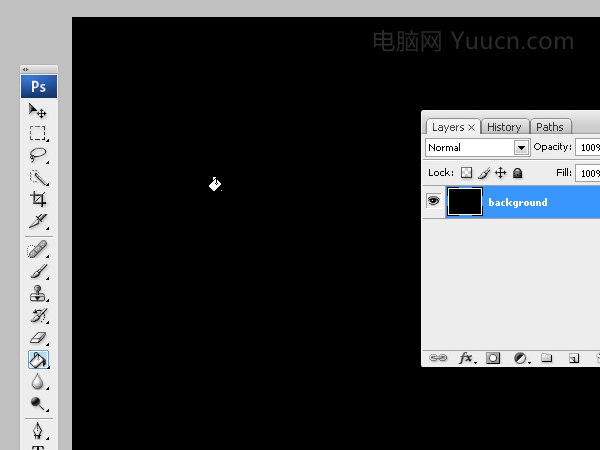This screenshot has height=450, width=600.
Task: Select the Paint Bucket tool
Action: pyautogui.click(x=38, y=360)
